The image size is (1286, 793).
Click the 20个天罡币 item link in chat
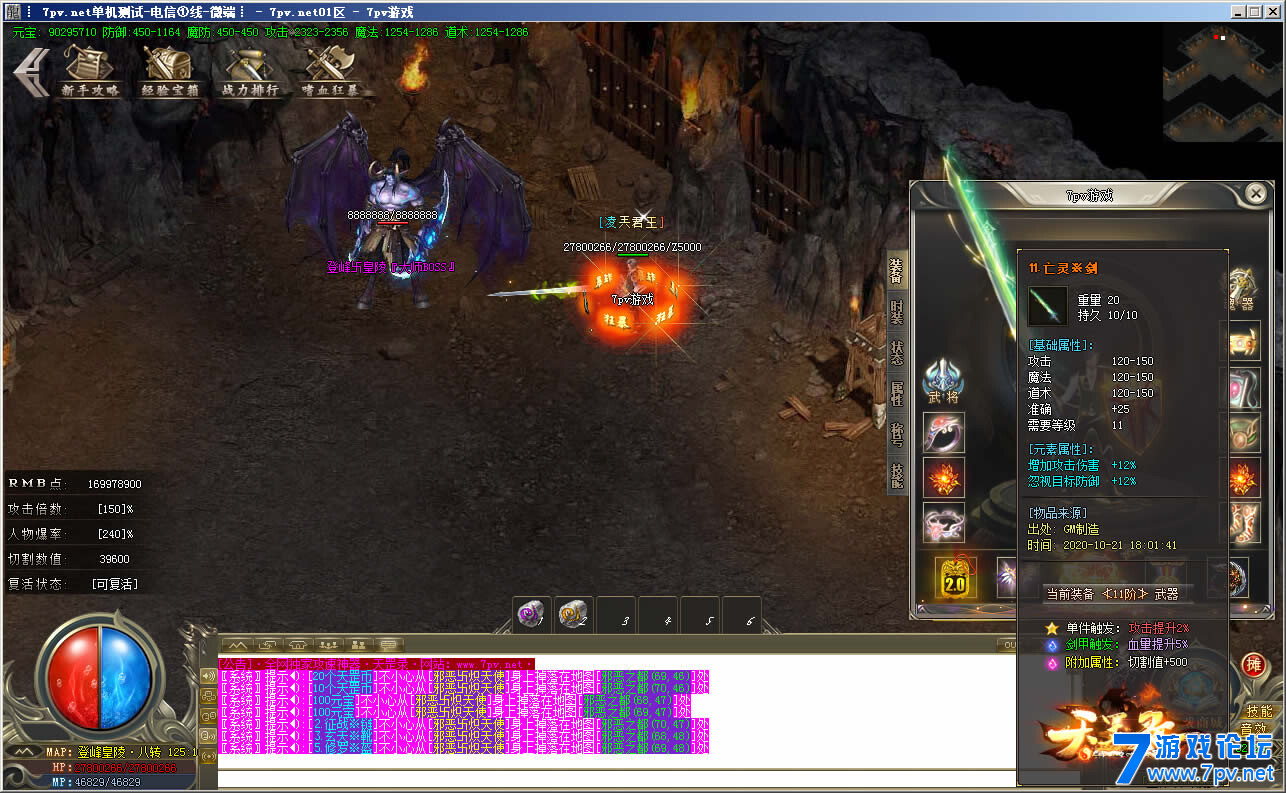click(x=345, y=675)
